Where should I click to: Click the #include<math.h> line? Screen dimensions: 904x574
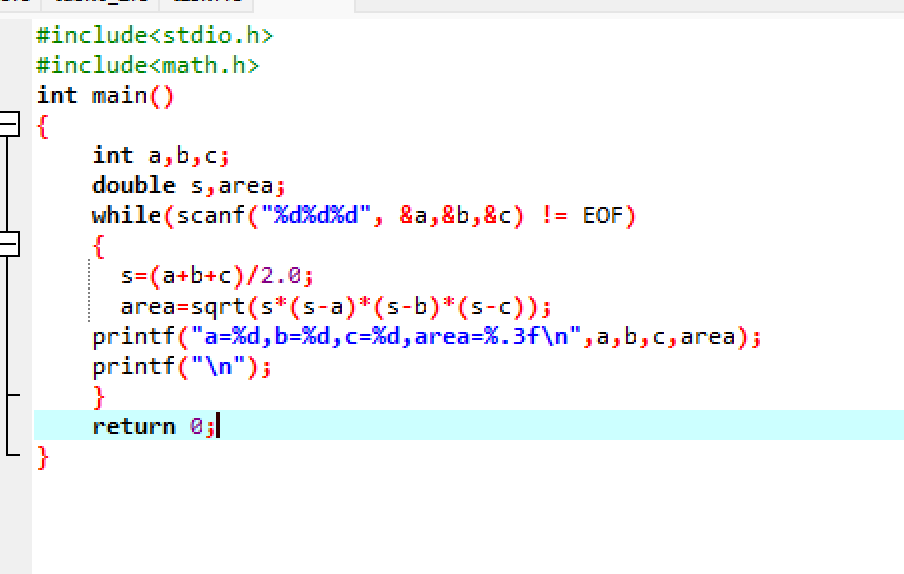point(148,65)
